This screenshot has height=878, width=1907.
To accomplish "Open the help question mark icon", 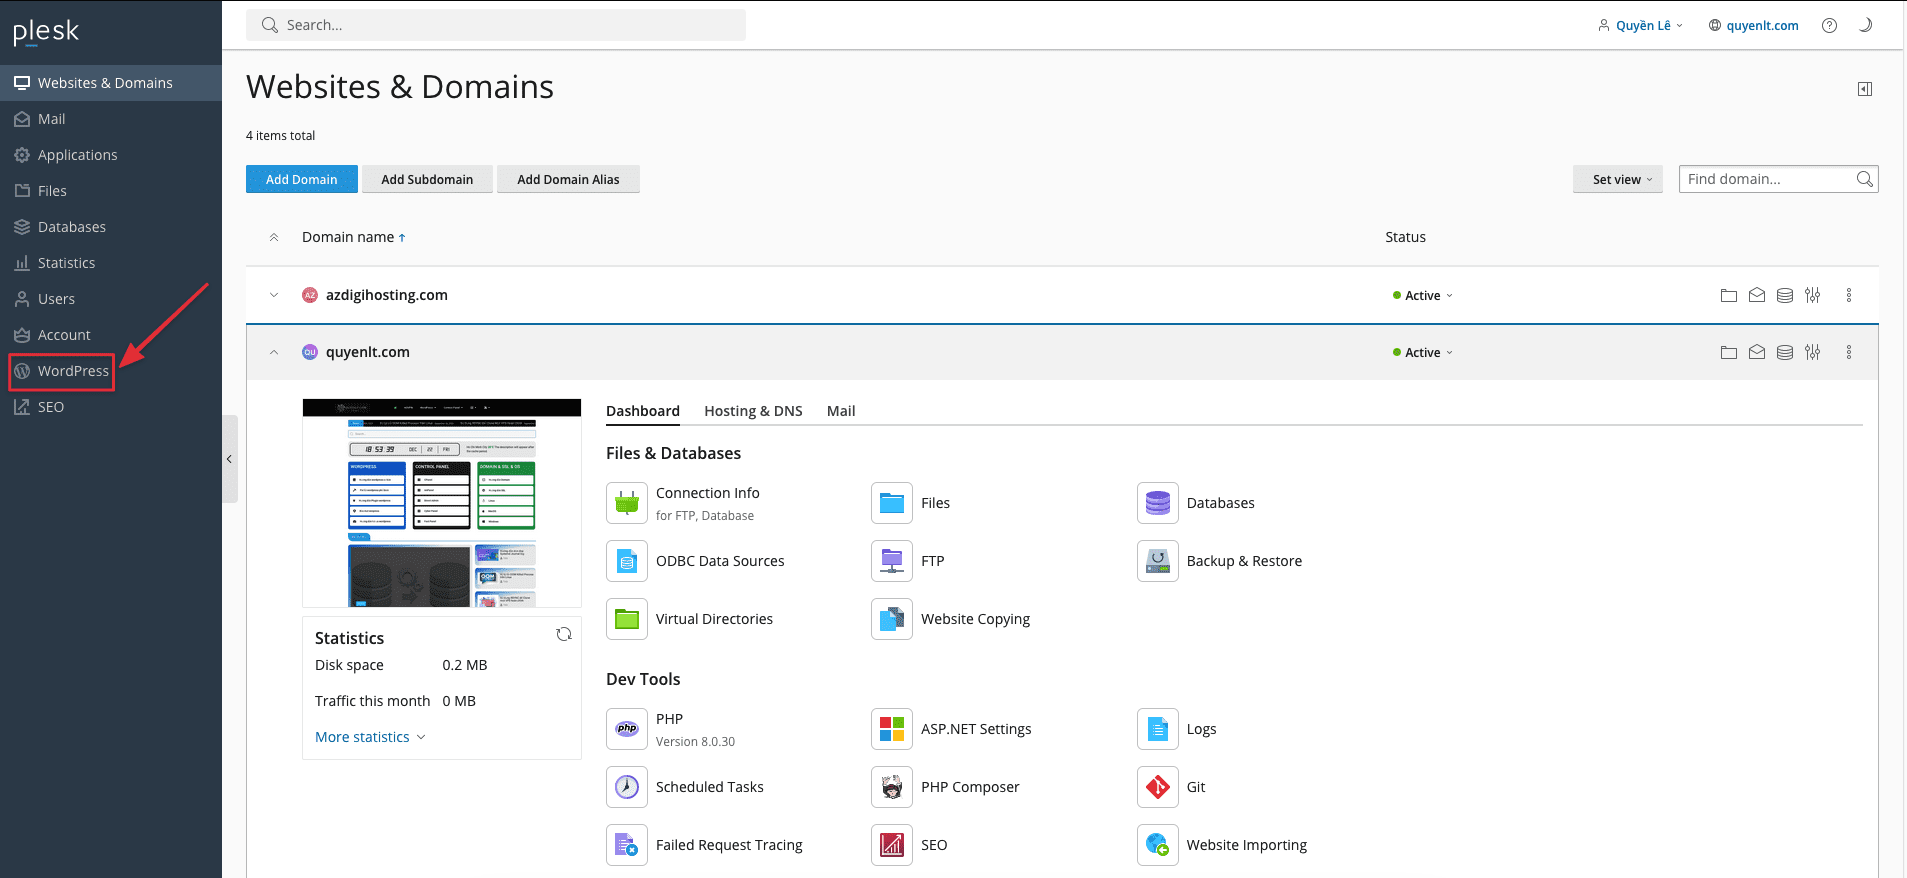I will tap(1829, 26).
